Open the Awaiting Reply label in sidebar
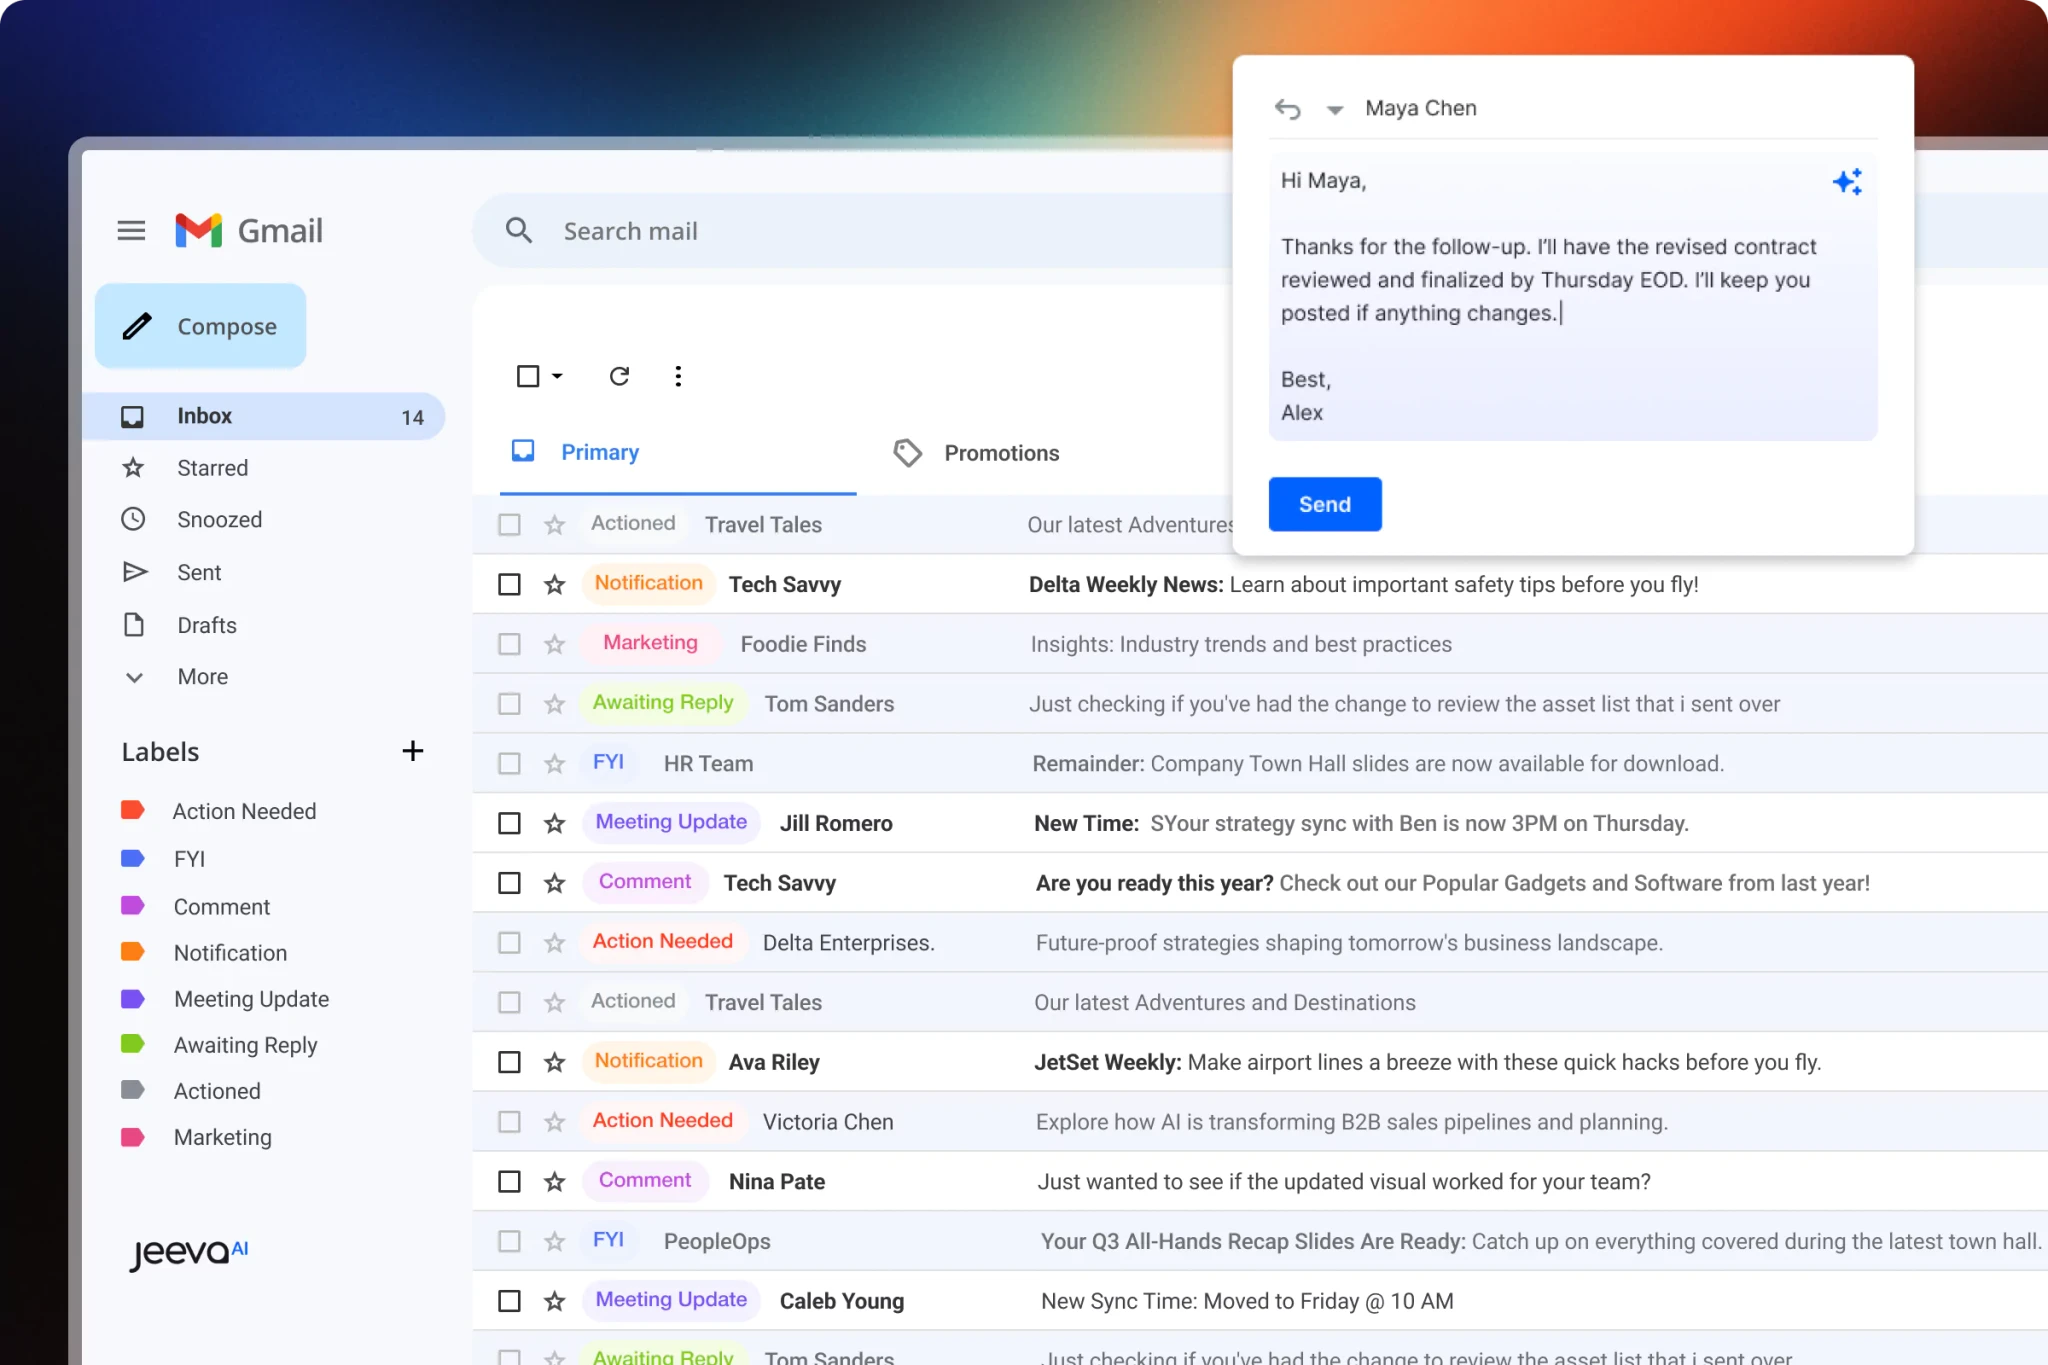The image size is (2048, 1365). [x=245, y=1045]
